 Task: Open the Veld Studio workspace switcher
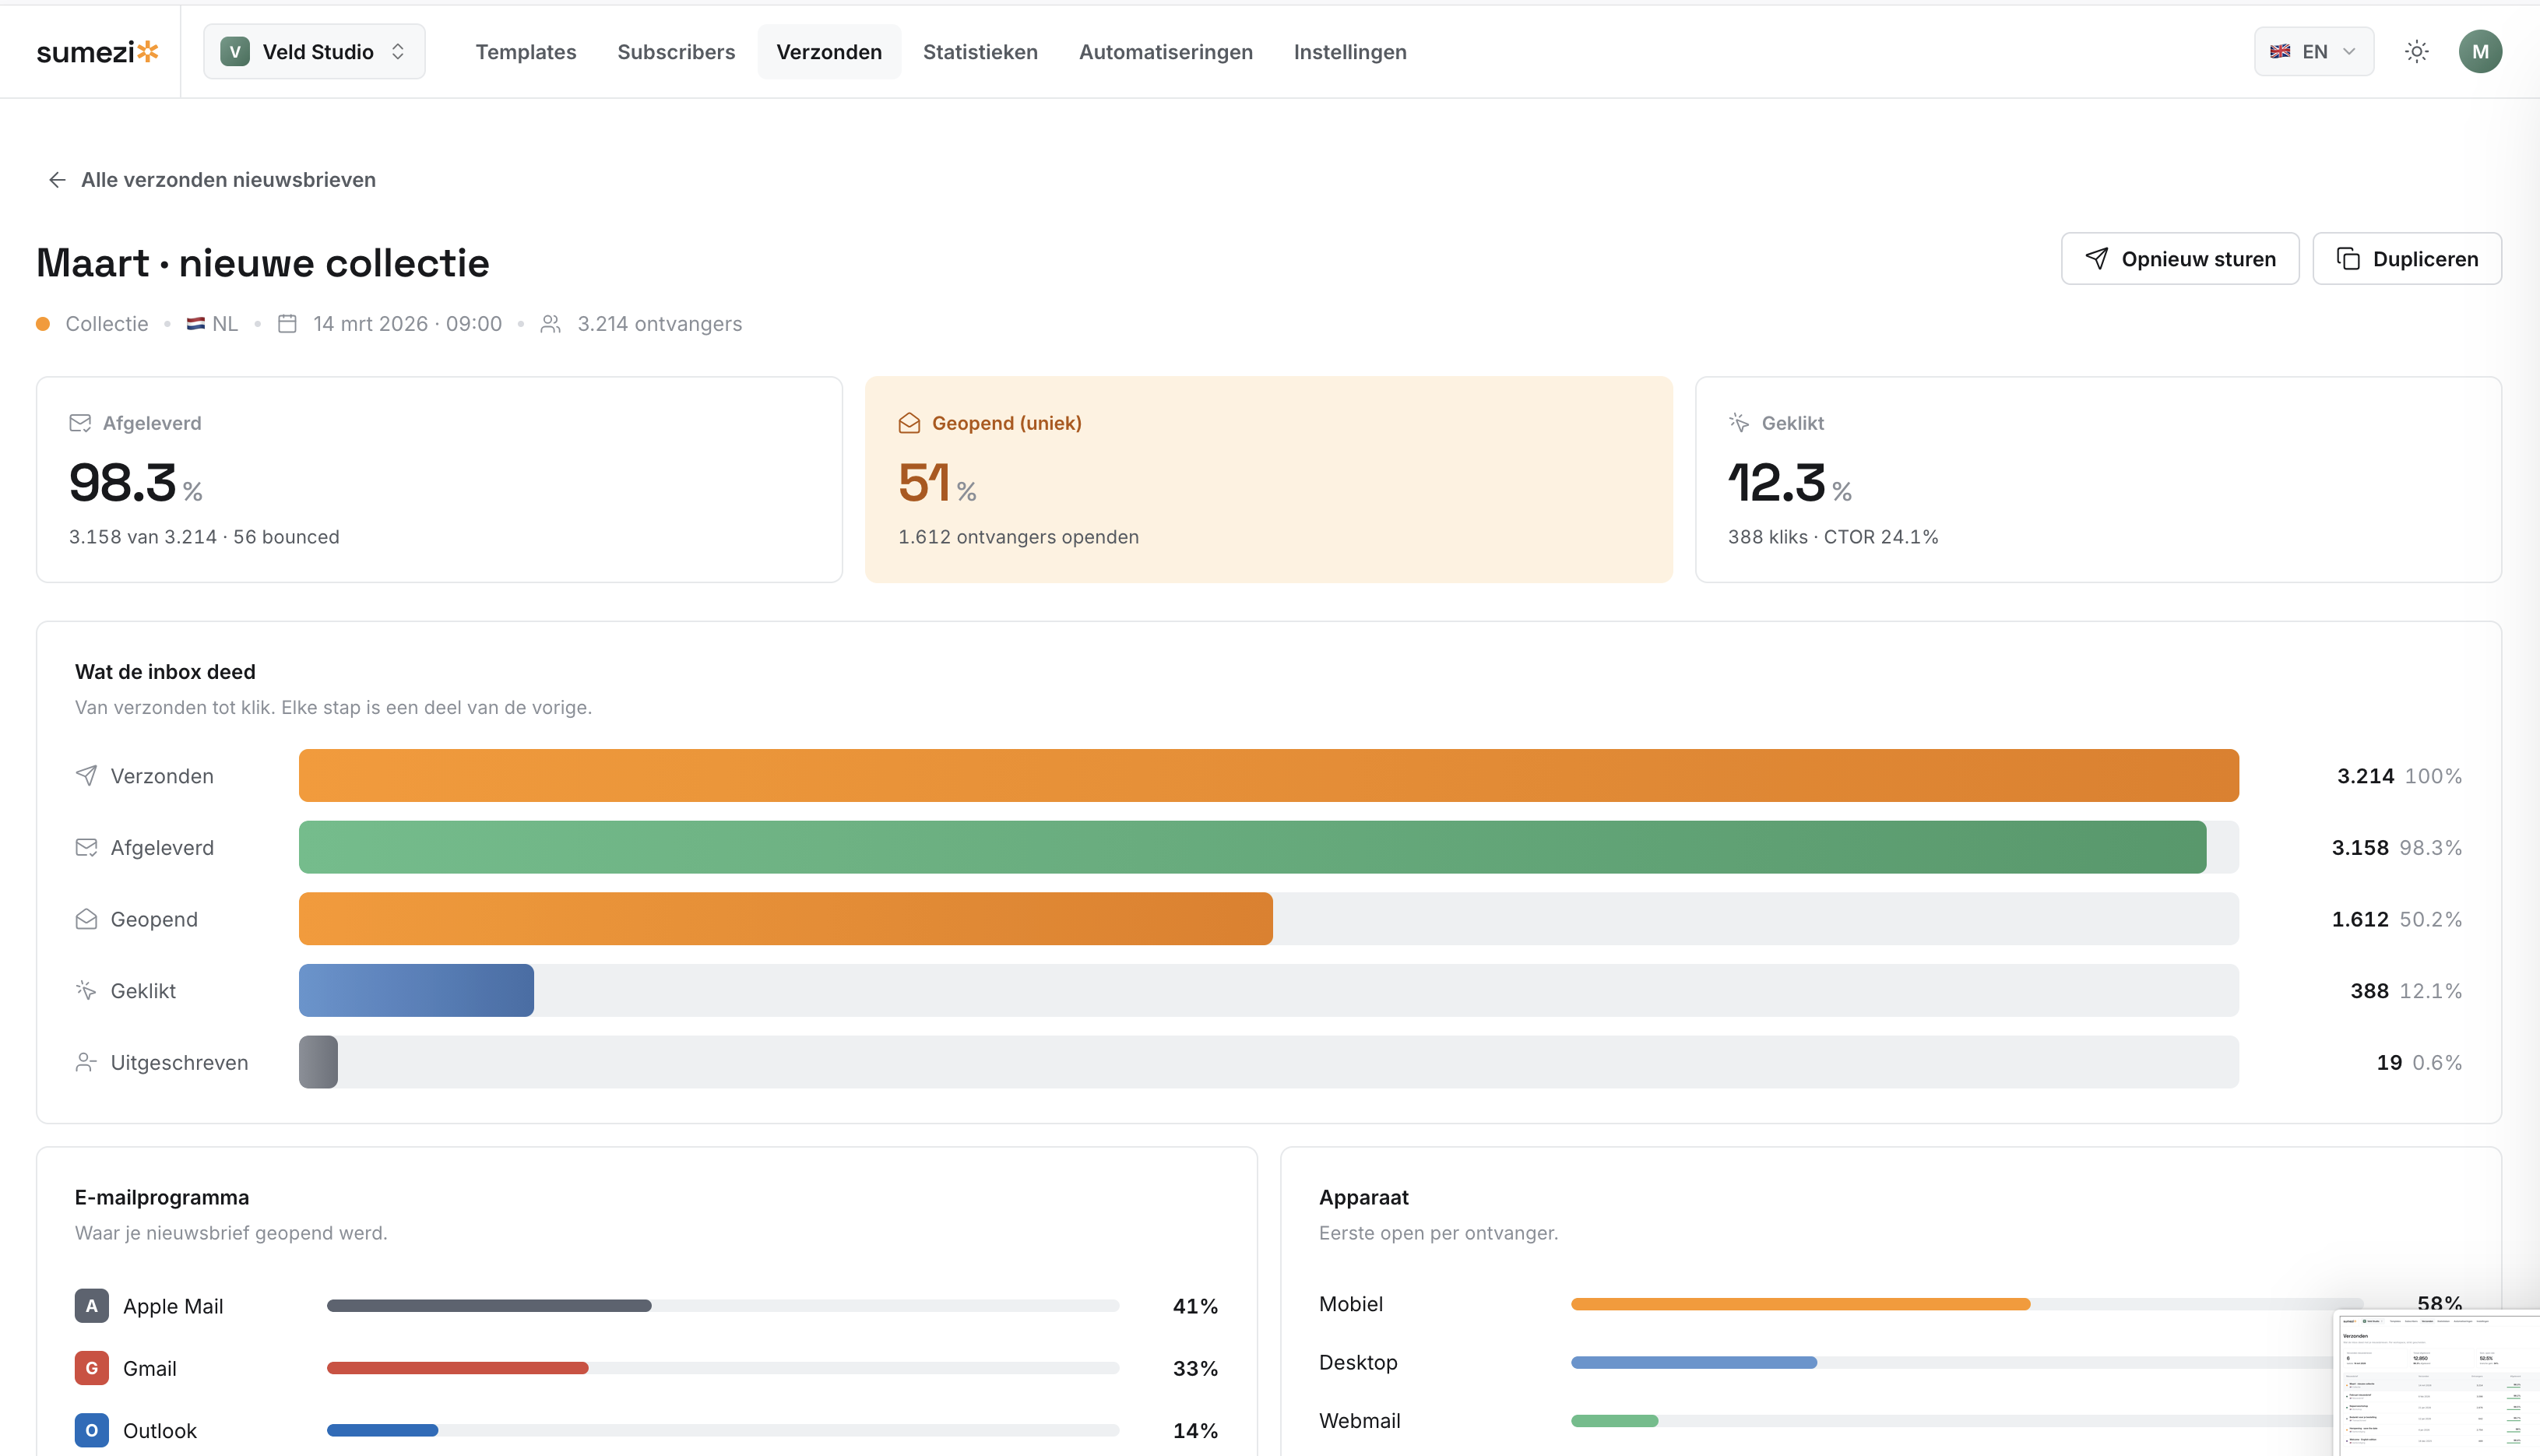314,51
